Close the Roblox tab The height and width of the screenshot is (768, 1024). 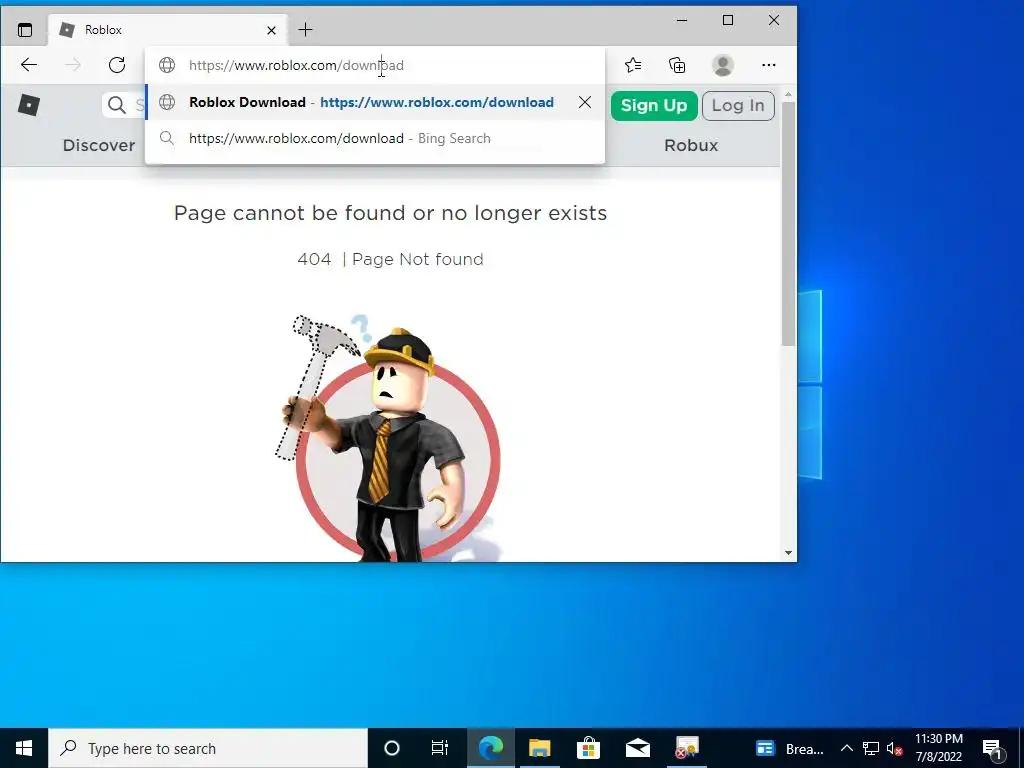[272, 30]
